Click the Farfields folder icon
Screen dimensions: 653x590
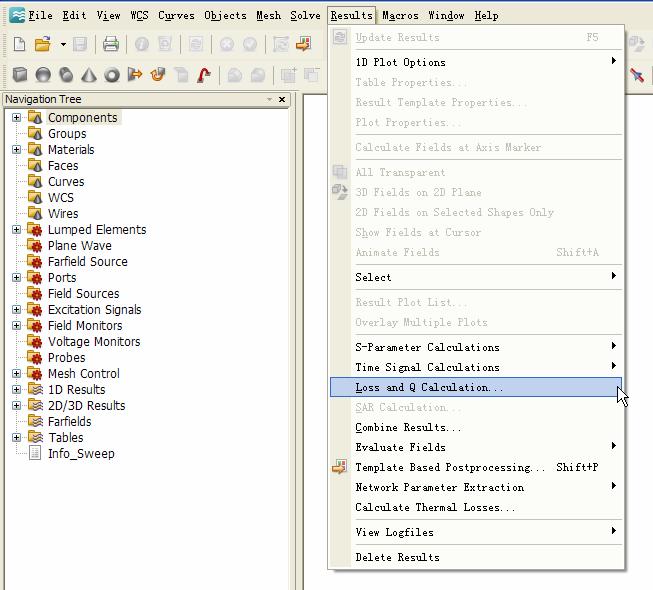point(35,421)
